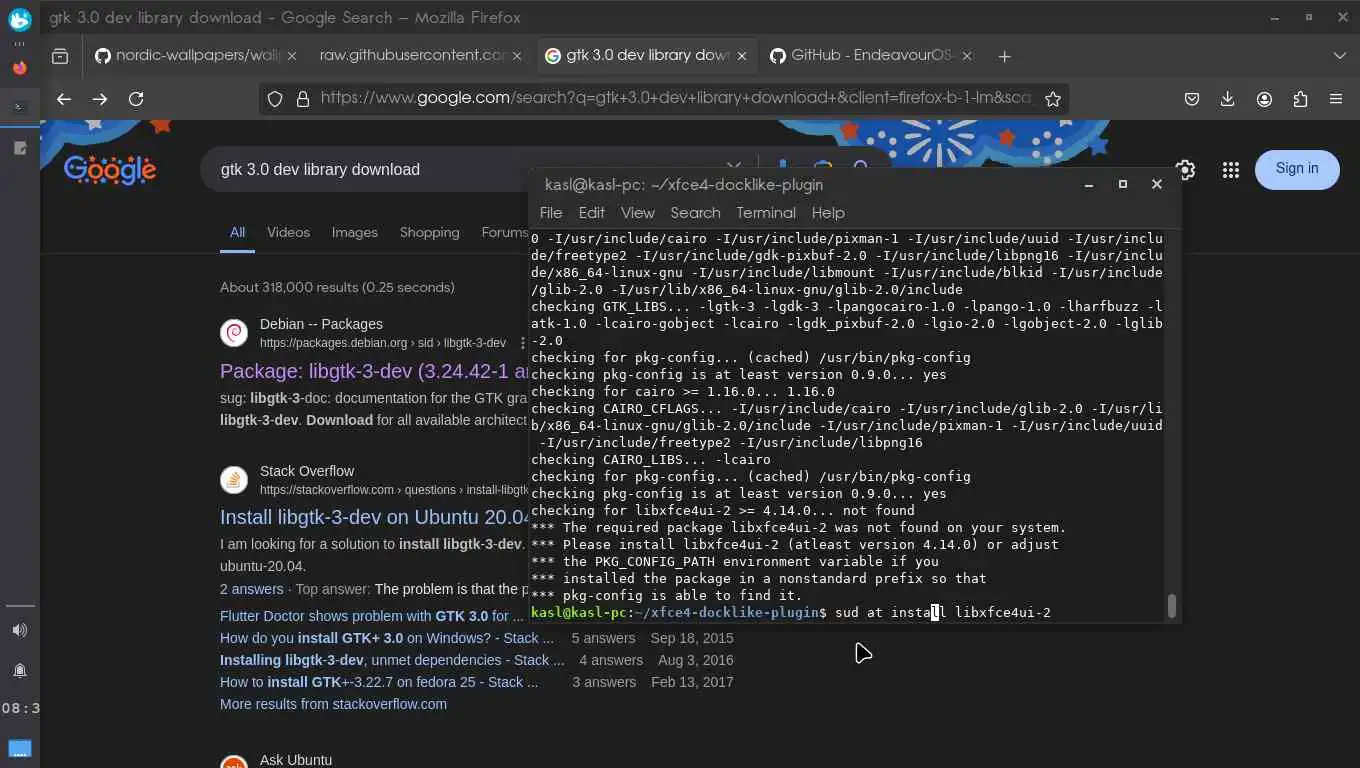The image size is (1360, 768).
Task: Click the Google search box text
Action: point(320,170)
